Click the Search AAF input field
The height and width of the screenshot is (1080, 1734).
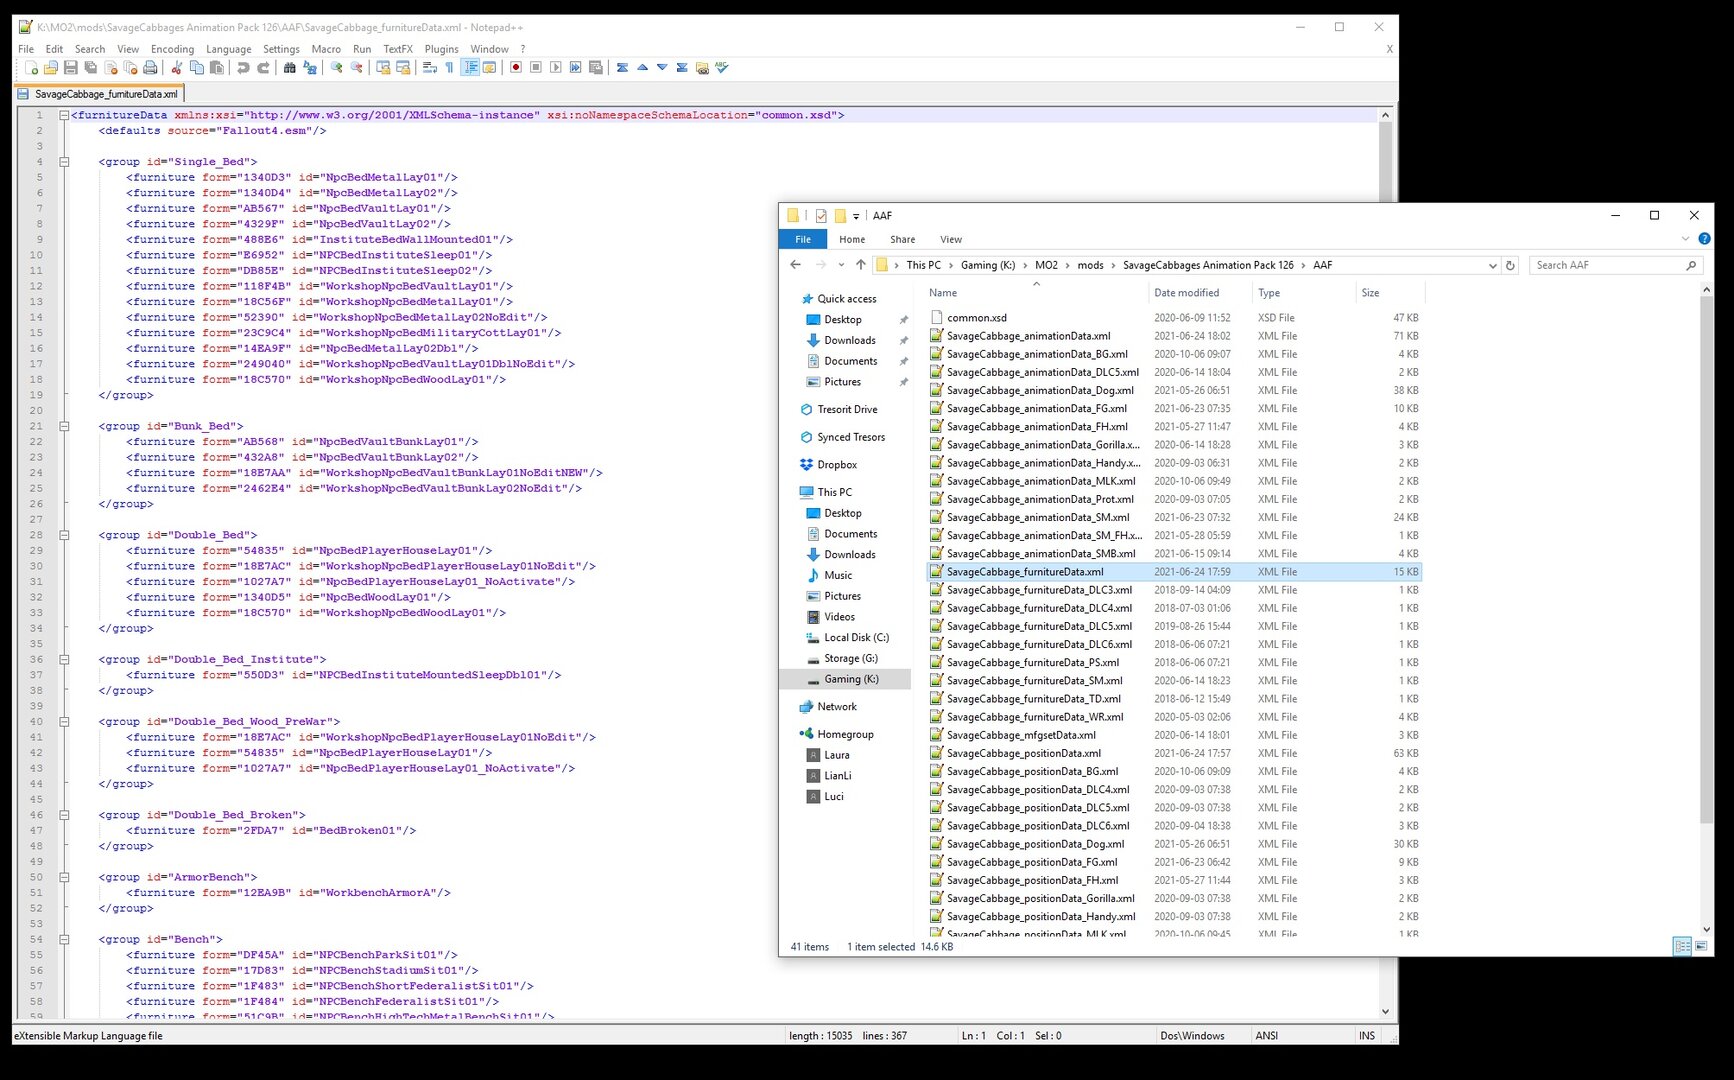point(1608,265)
